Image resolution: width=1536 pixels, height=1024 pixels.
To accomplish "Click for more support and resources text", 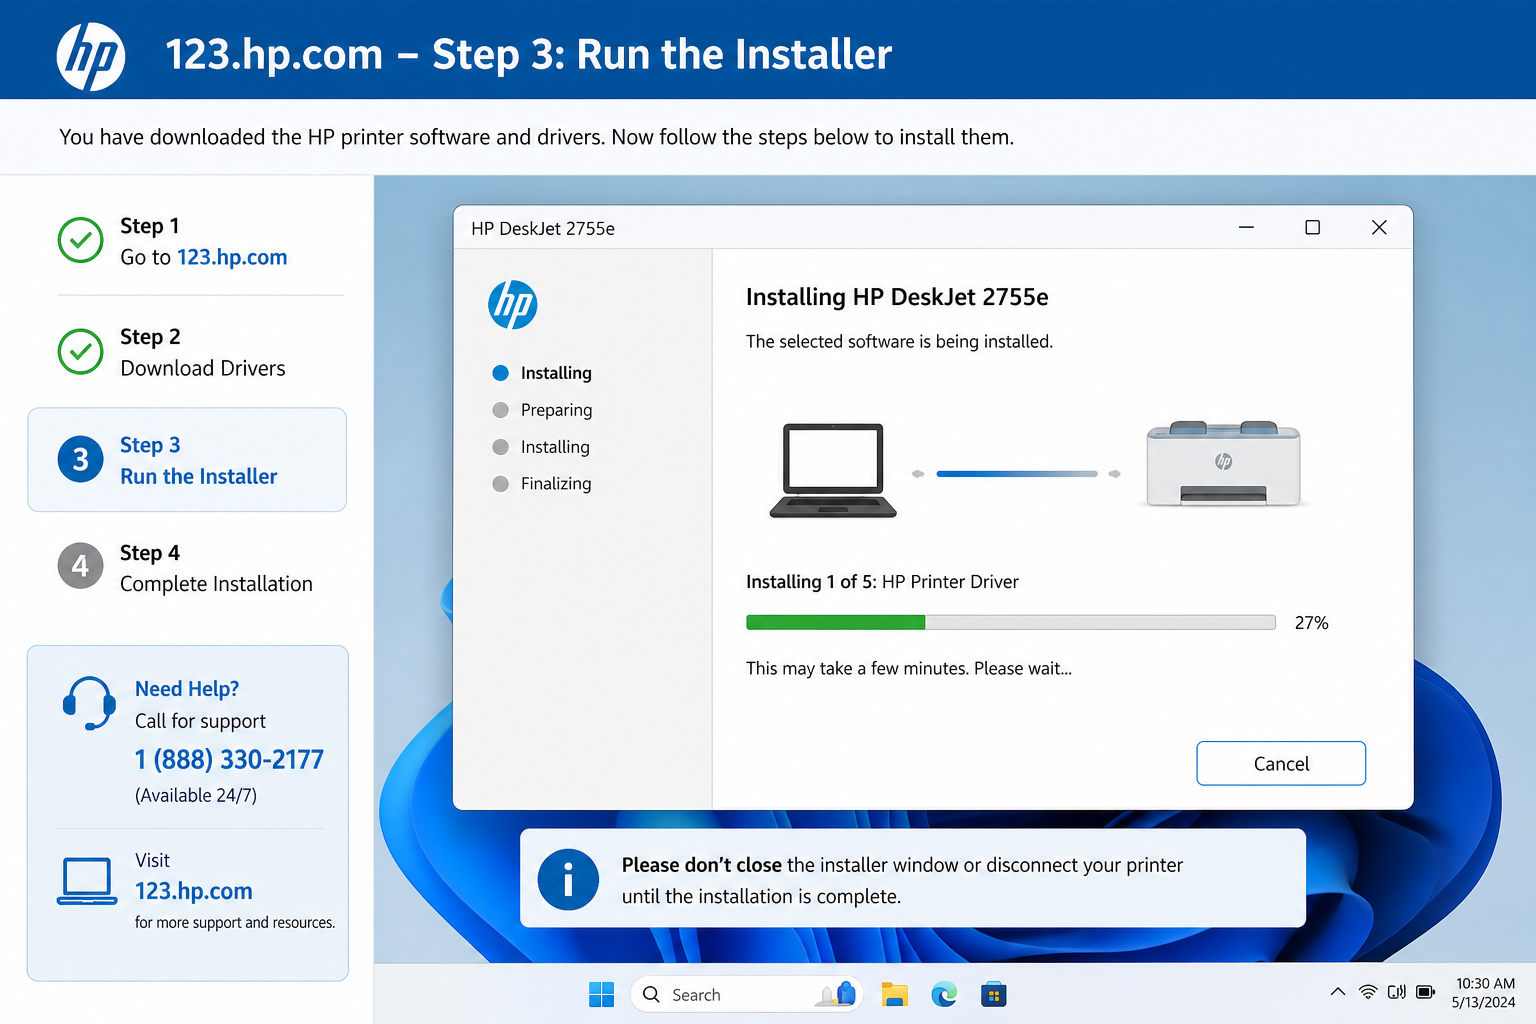I will 235,923.
